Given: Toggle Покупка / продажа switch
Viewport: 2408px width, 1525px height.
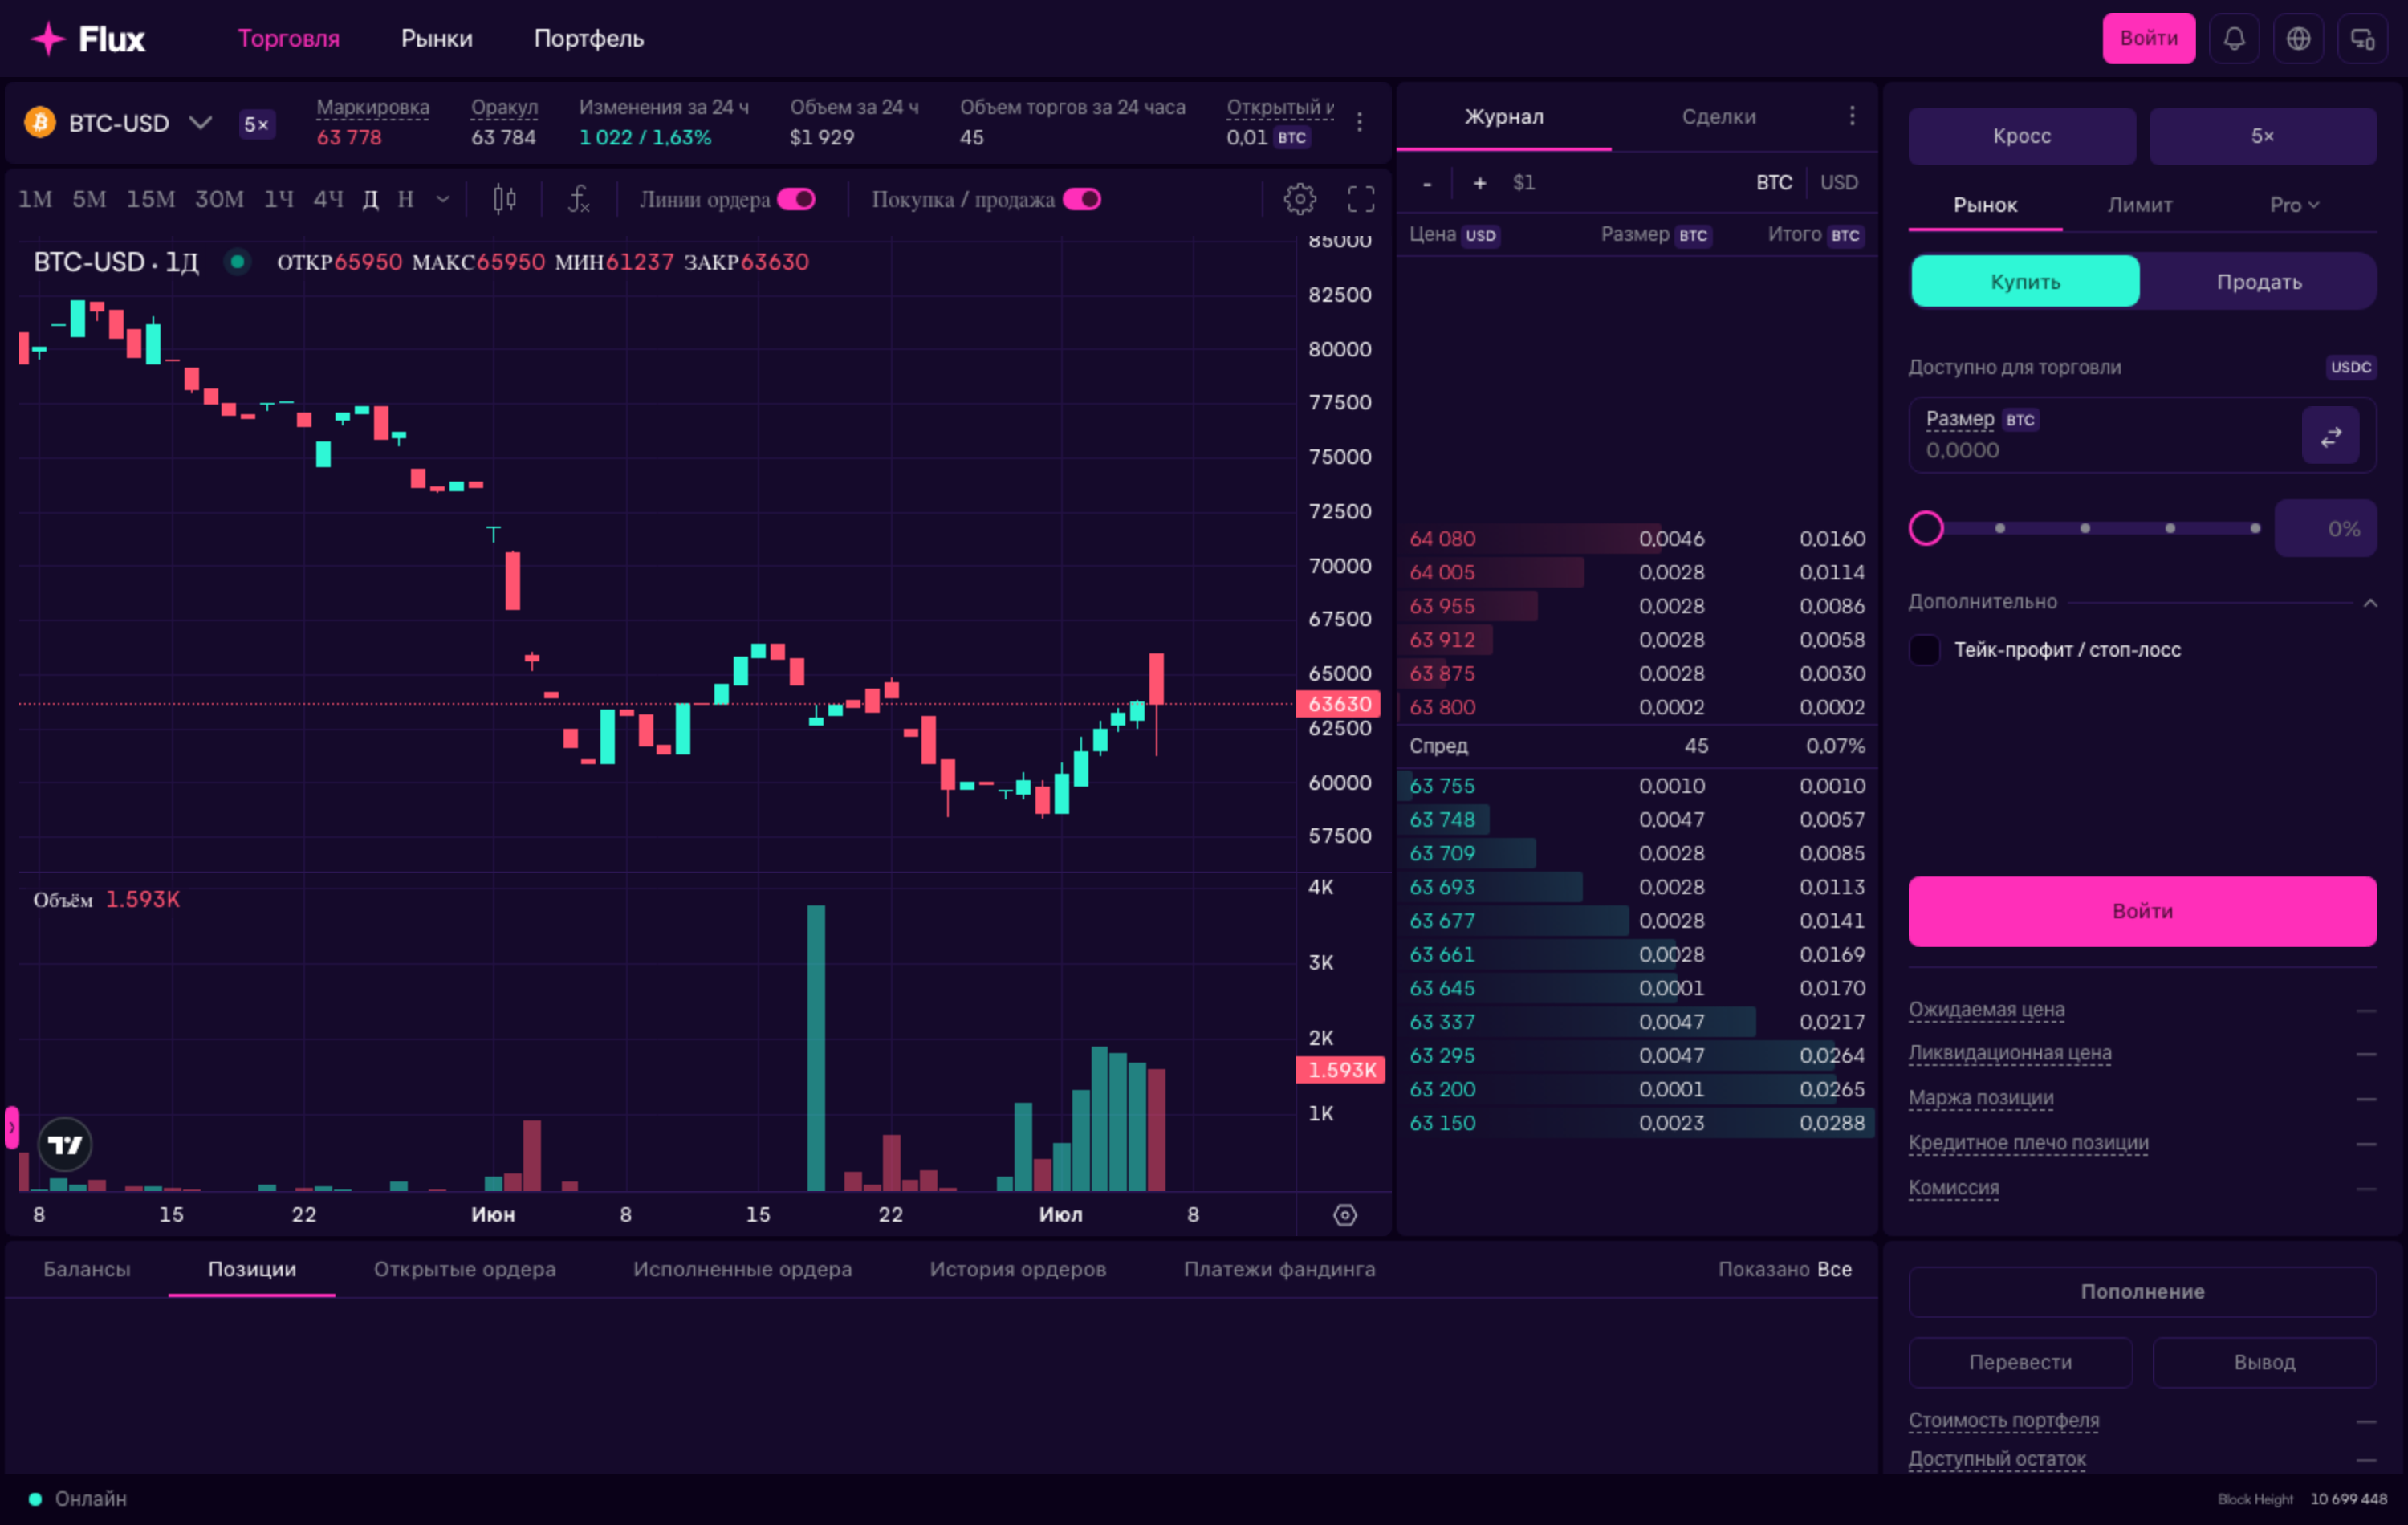Looking at the screenshot, I should point(1082,199).
